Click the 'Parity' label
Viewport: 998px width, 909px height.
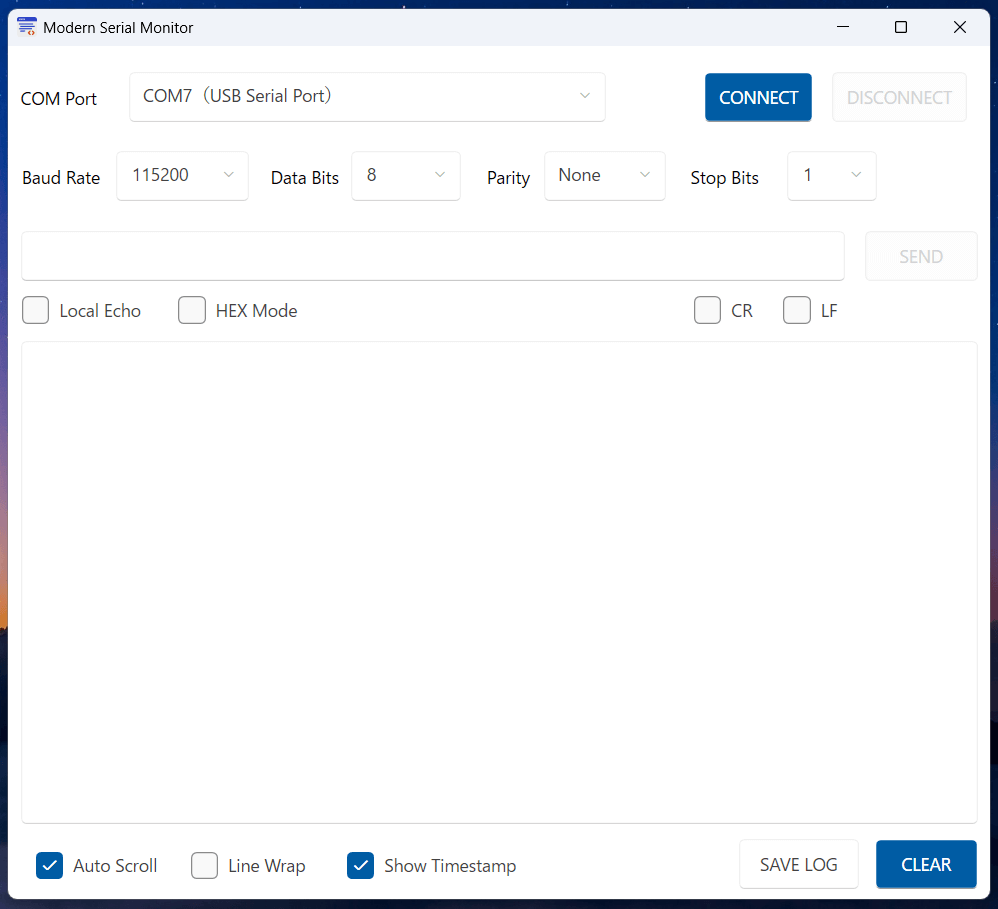click(x=508, y=178)
